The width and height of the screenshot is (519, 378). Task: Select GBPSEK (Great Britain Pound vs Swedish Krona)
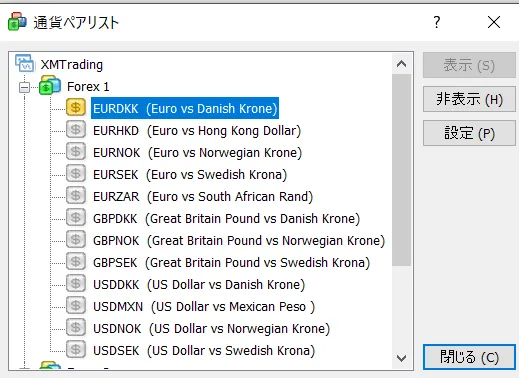231,263
